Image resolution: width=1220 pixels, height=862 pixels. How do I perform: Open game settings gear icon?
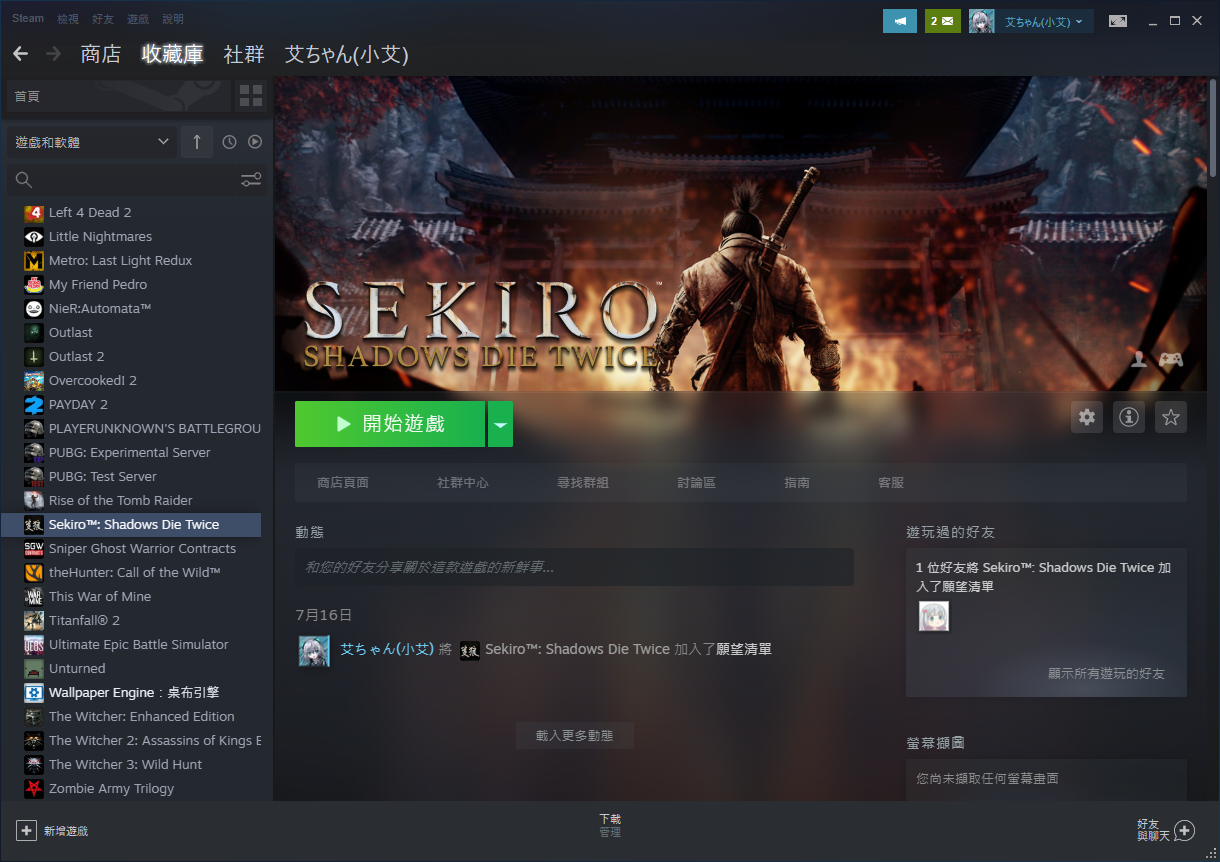(1087, 417)
